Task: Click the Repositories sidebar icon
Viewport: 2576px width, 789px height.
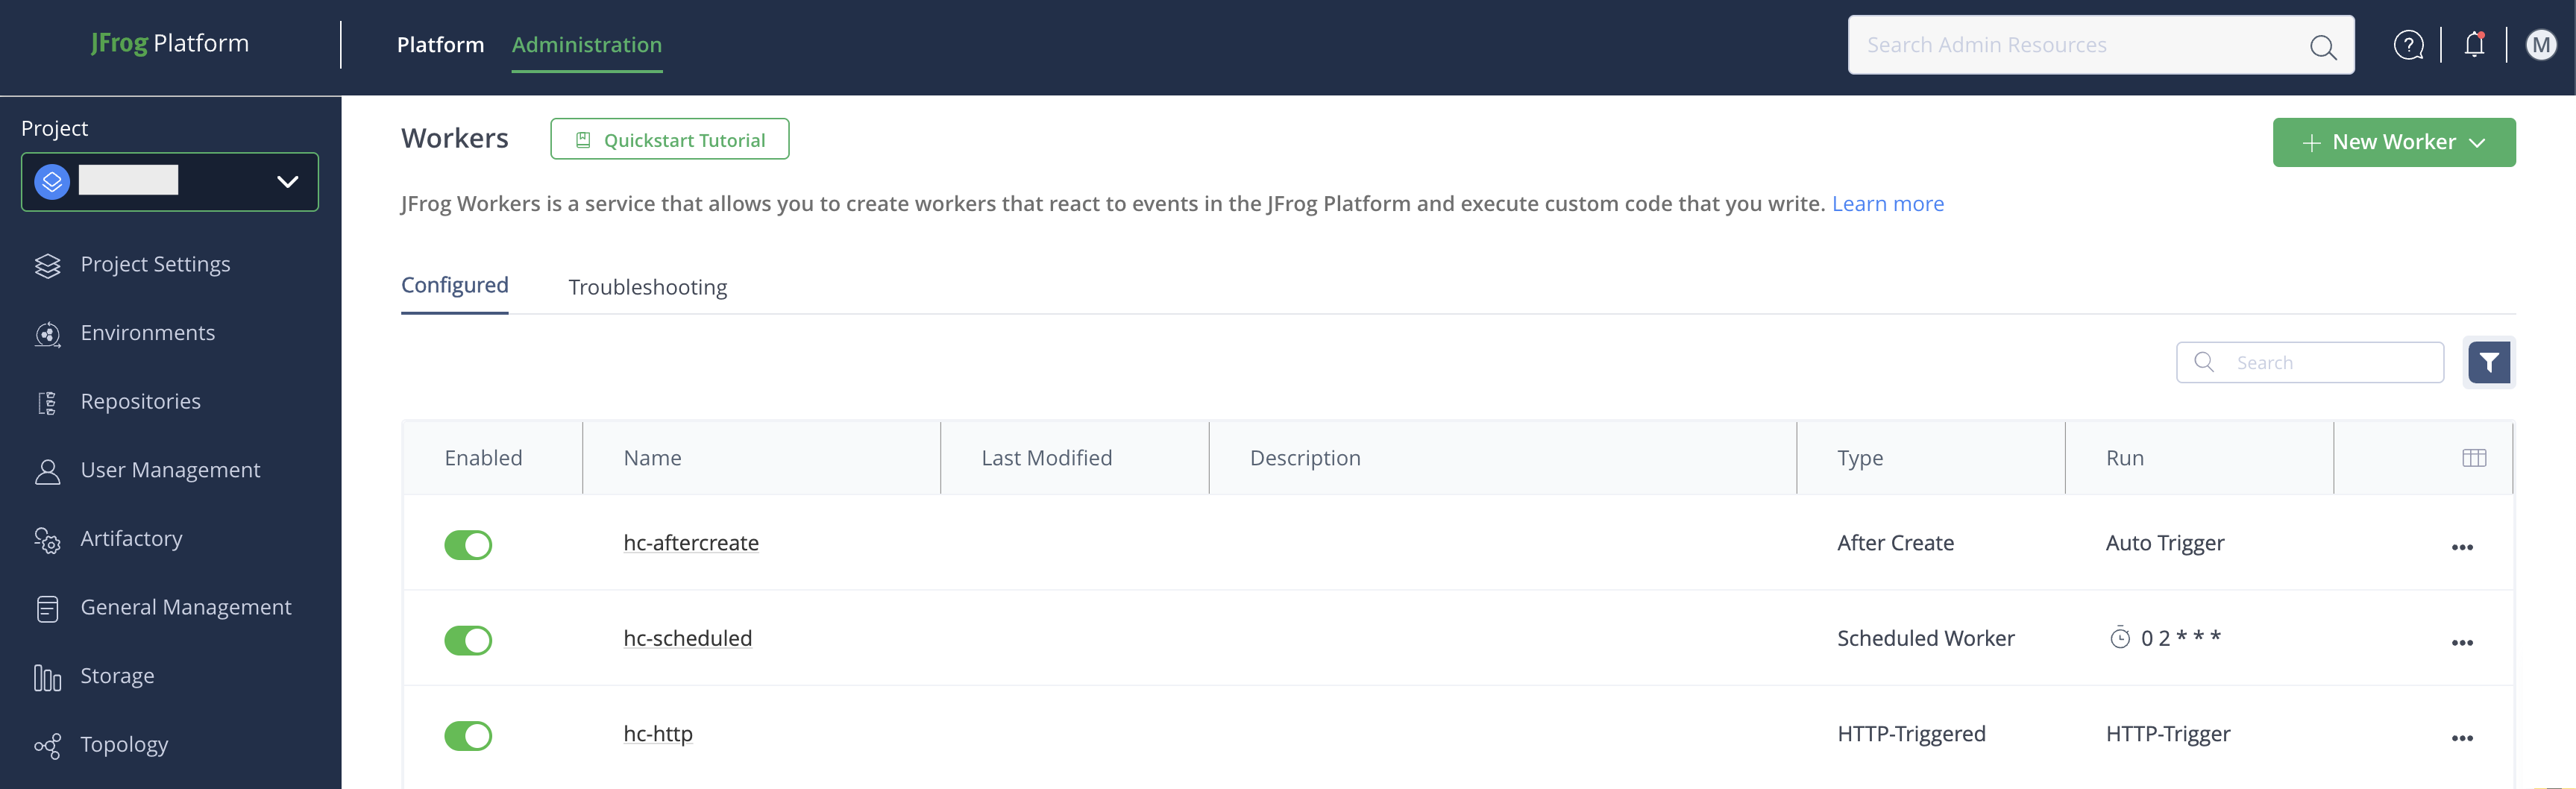Action: point(47,402)
